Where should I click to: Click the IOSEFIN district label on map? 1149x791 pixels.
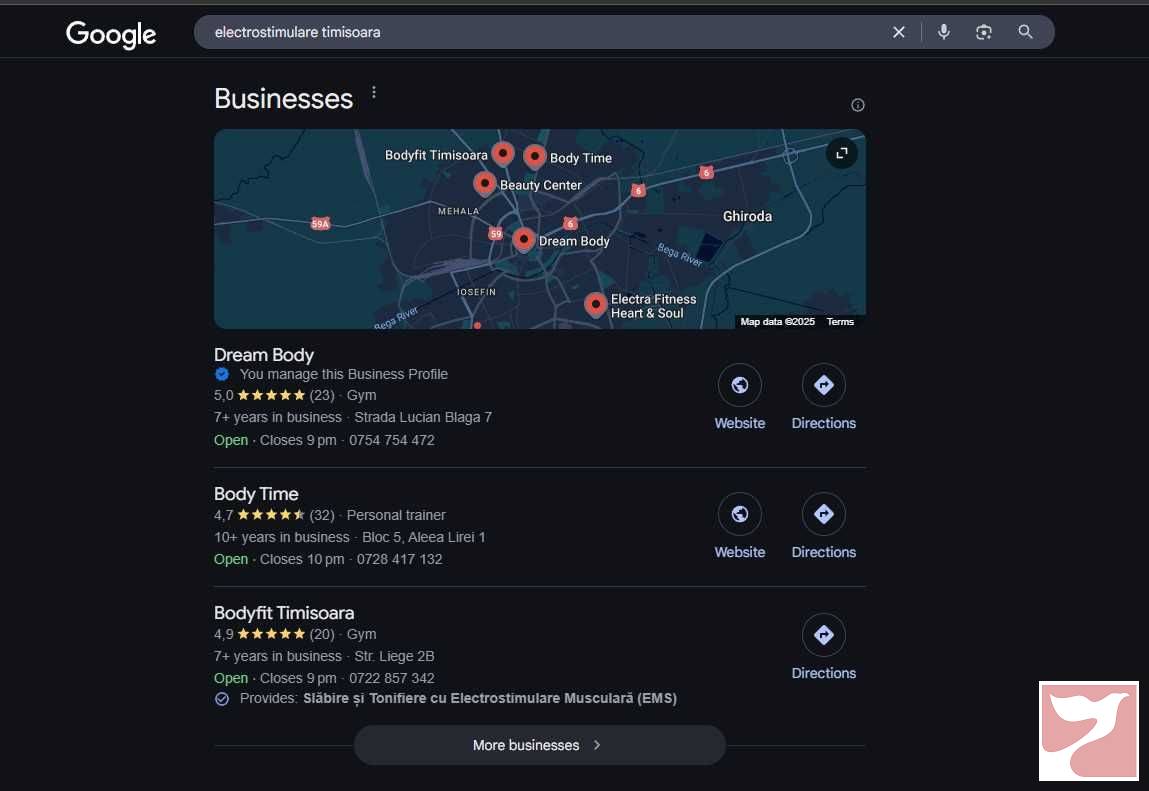[x=476, y=292]
